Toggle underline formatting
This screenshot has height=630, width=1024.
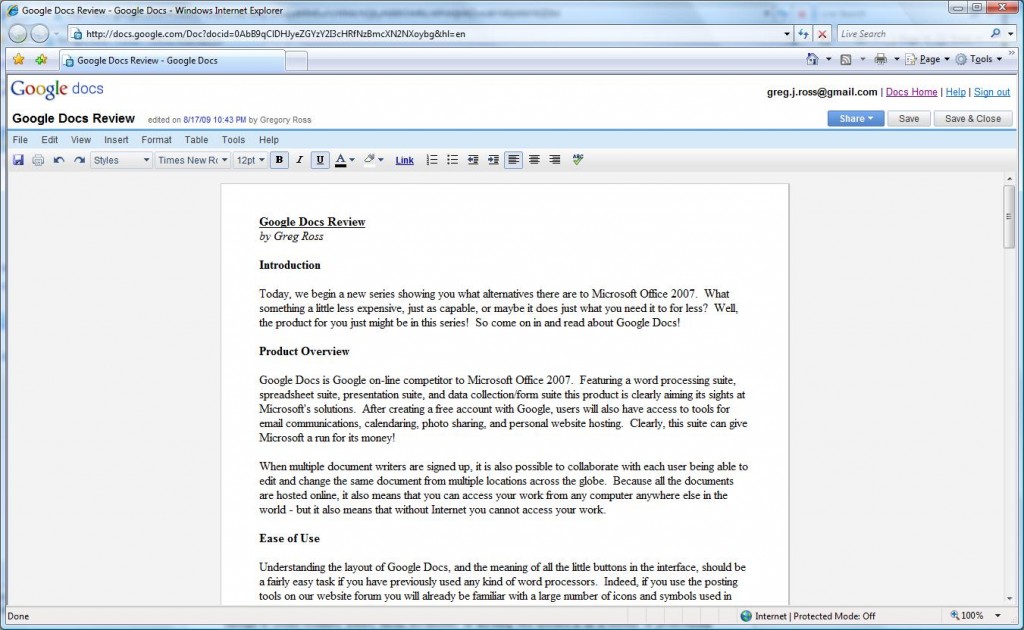pos(320,160)
